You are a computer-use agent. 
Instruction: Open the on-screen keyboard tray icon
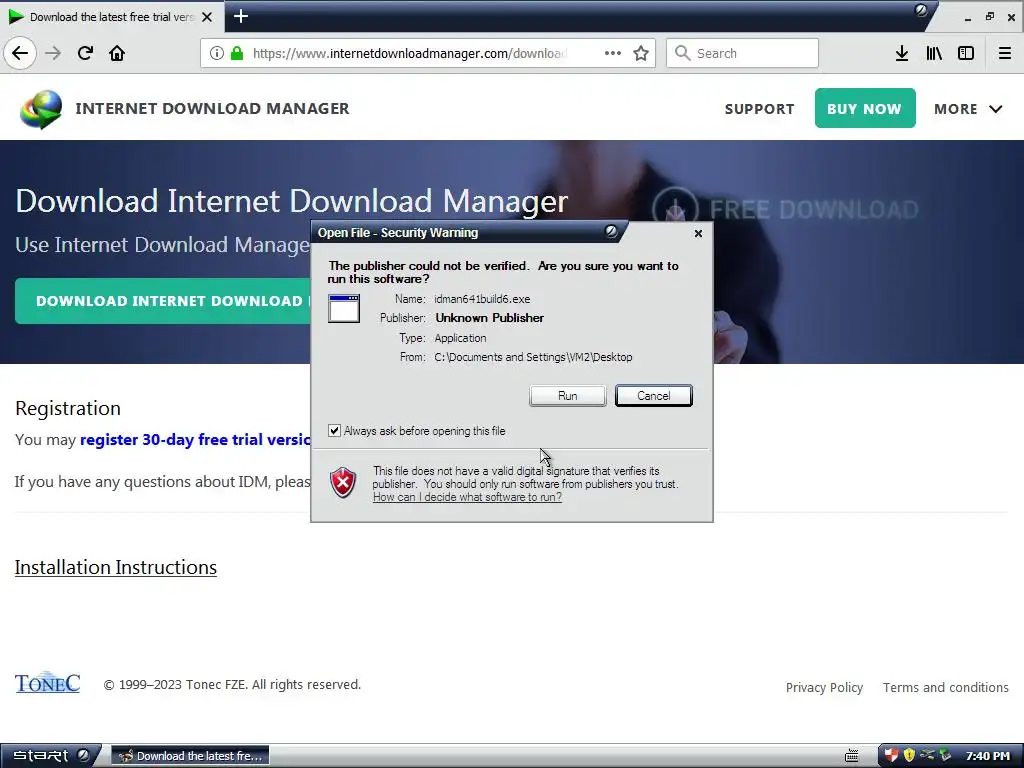(852, 756)
